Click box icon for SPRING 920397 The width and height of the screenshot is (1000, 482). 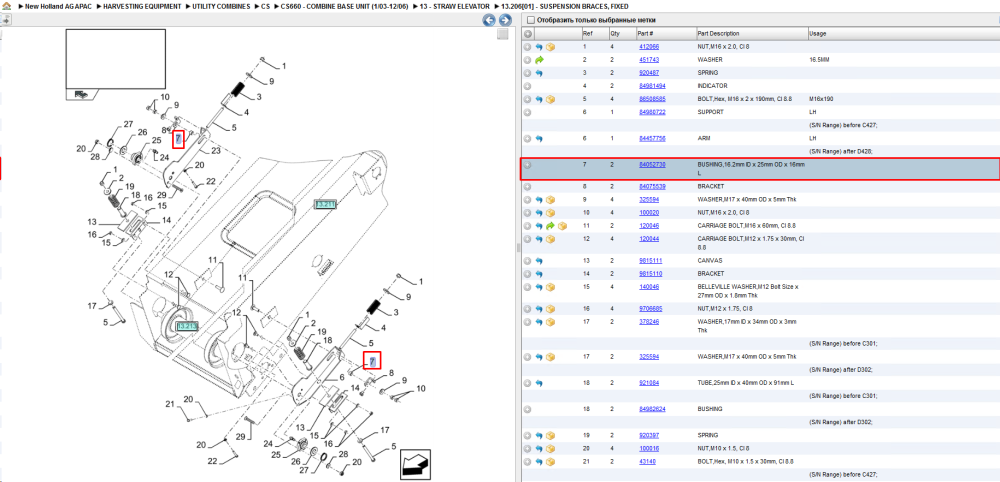(x=550, y=435)
